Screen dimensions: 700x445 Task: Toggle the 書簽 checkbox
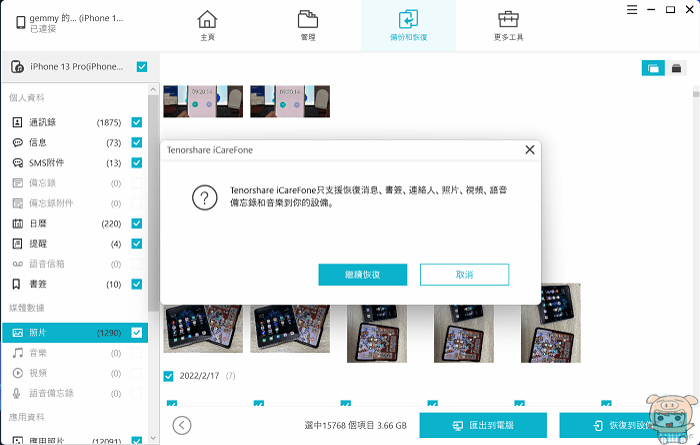tap(137, 284)
